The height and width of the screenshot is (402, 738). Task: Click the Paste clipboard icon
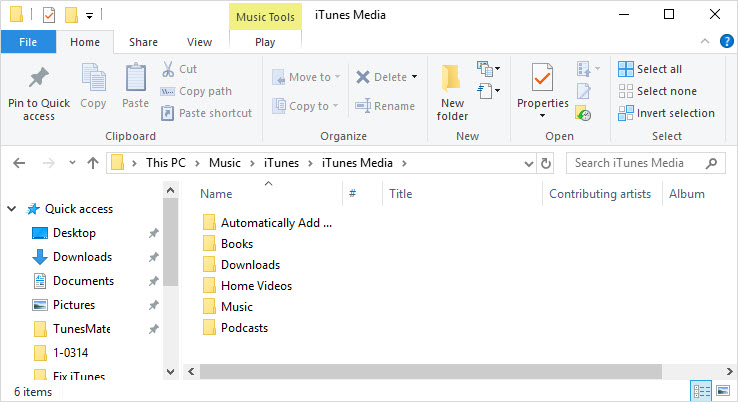point(136,78)
